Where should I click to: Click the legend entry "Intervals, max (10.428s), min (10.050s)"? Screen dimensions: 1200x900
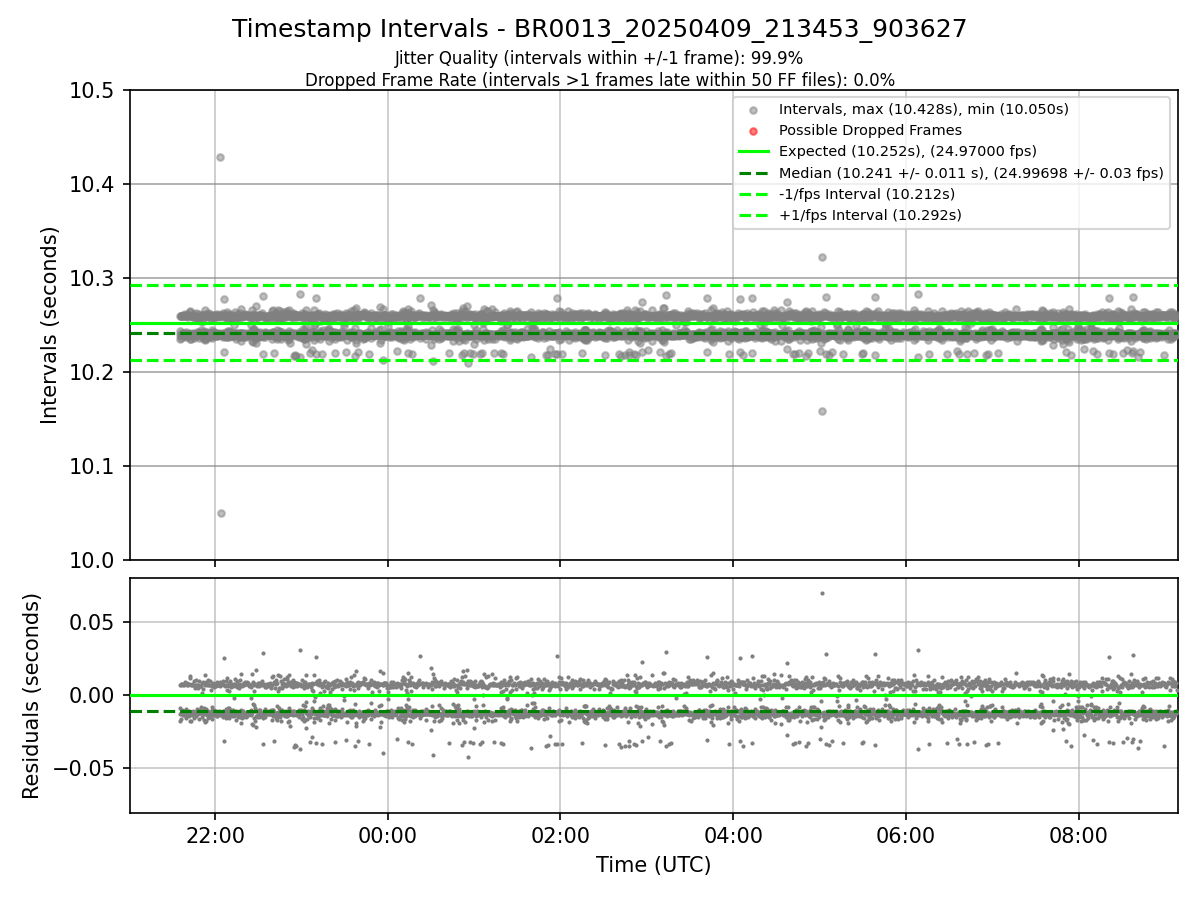click(x=924, y=109)
